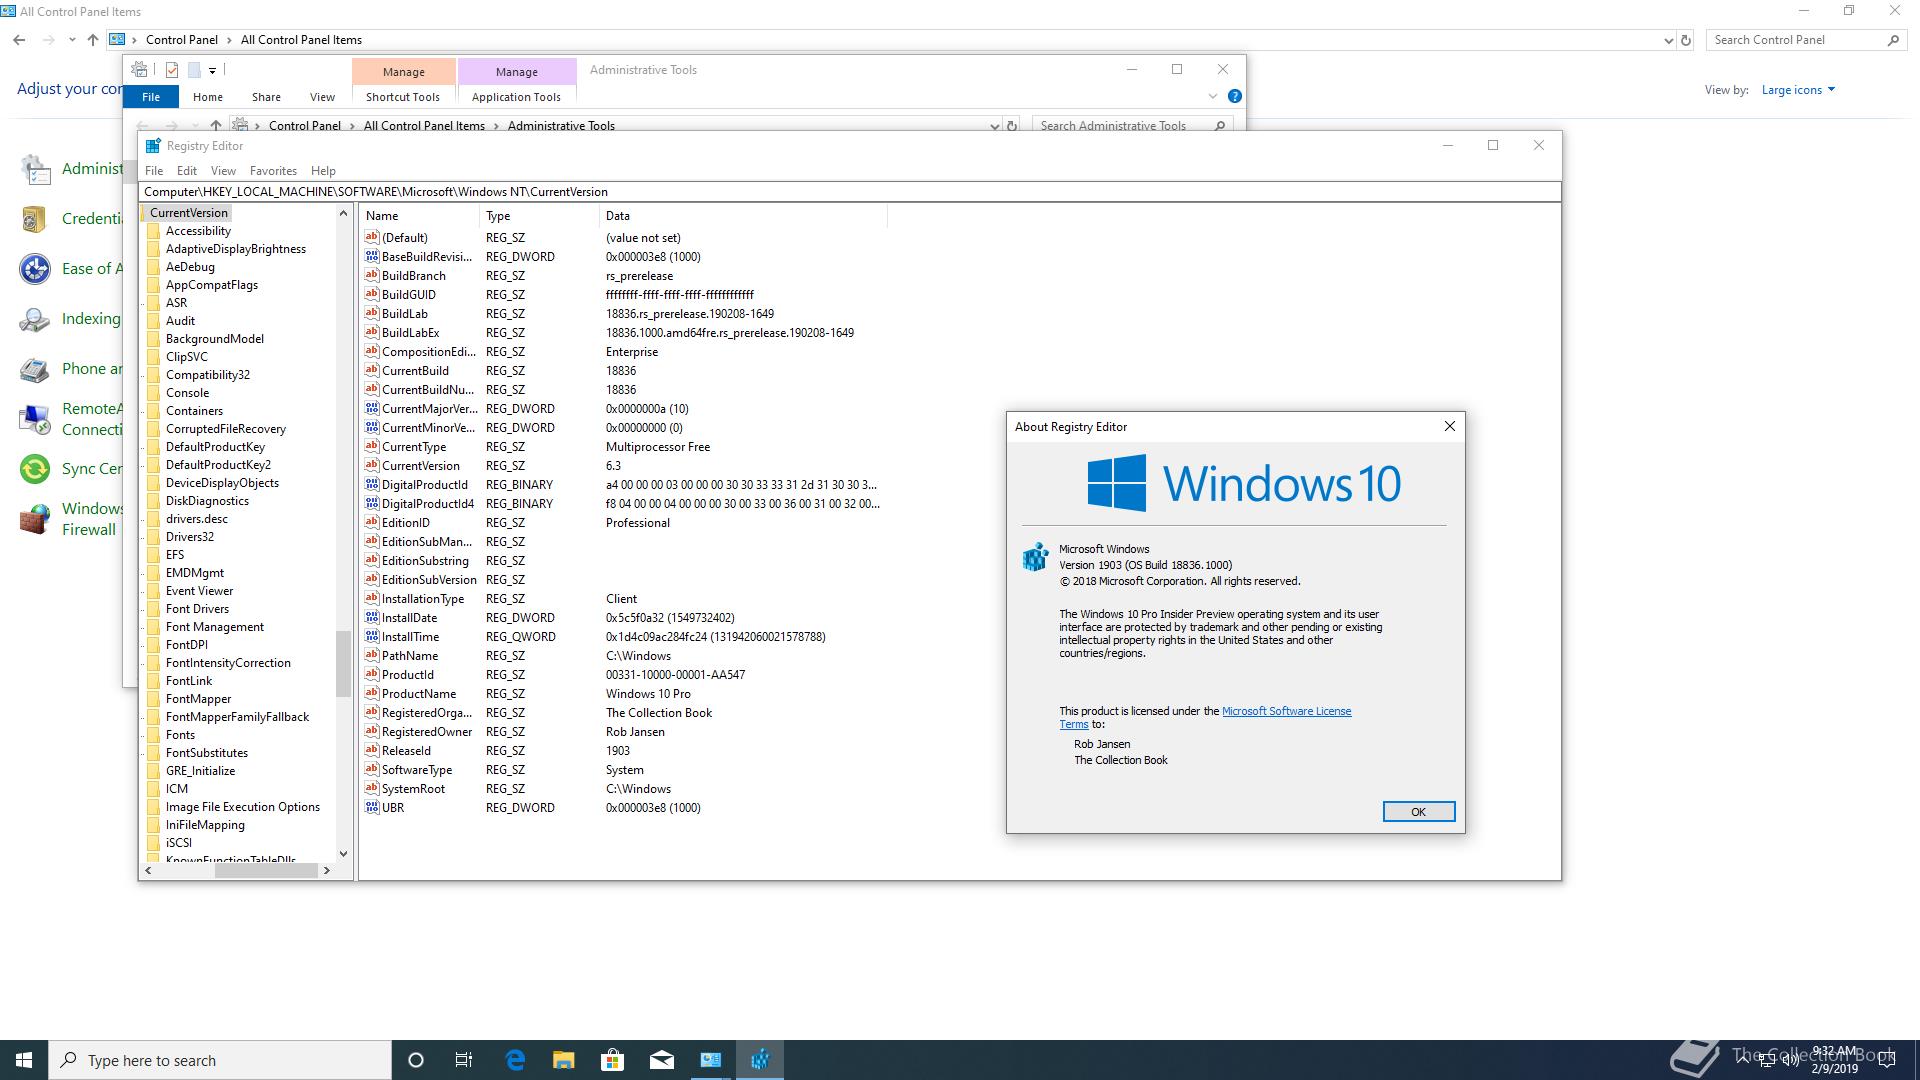This screenshot has width=1920, height=1080.
Task: Click the BuildBranch string value icon
Action: click(x=372, y=276)
